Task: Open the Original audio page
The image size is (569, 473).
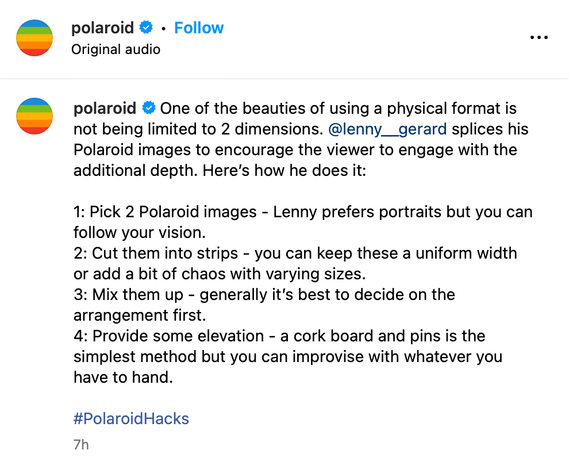Action: pyautogui.click(x=116, y=49)
